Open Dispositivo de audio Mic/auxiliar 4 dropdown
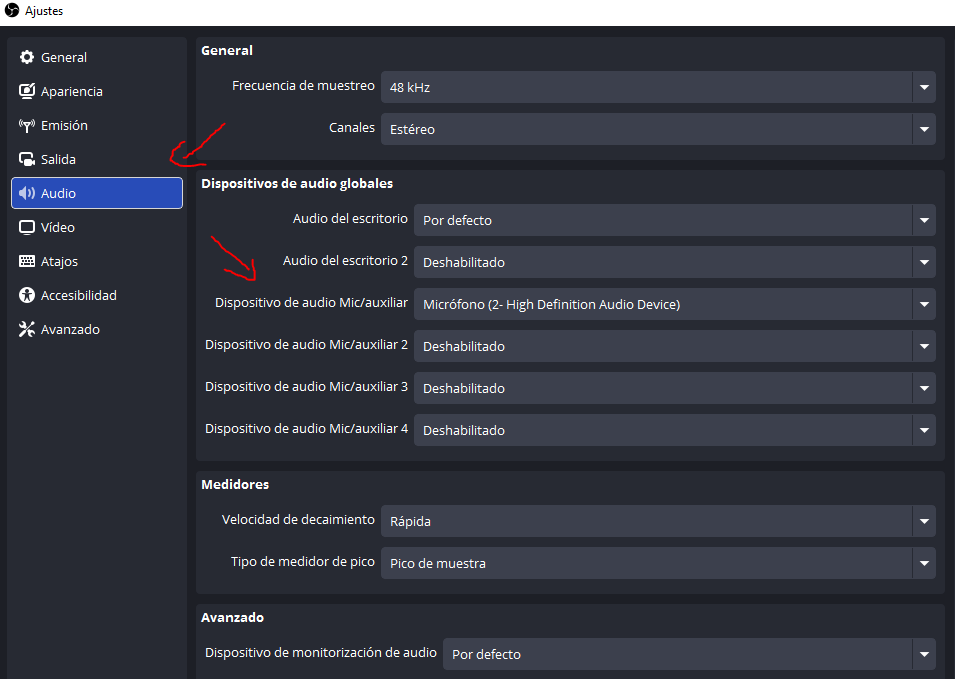This screenshot has width=955, height=679. (x=675, y=430)
